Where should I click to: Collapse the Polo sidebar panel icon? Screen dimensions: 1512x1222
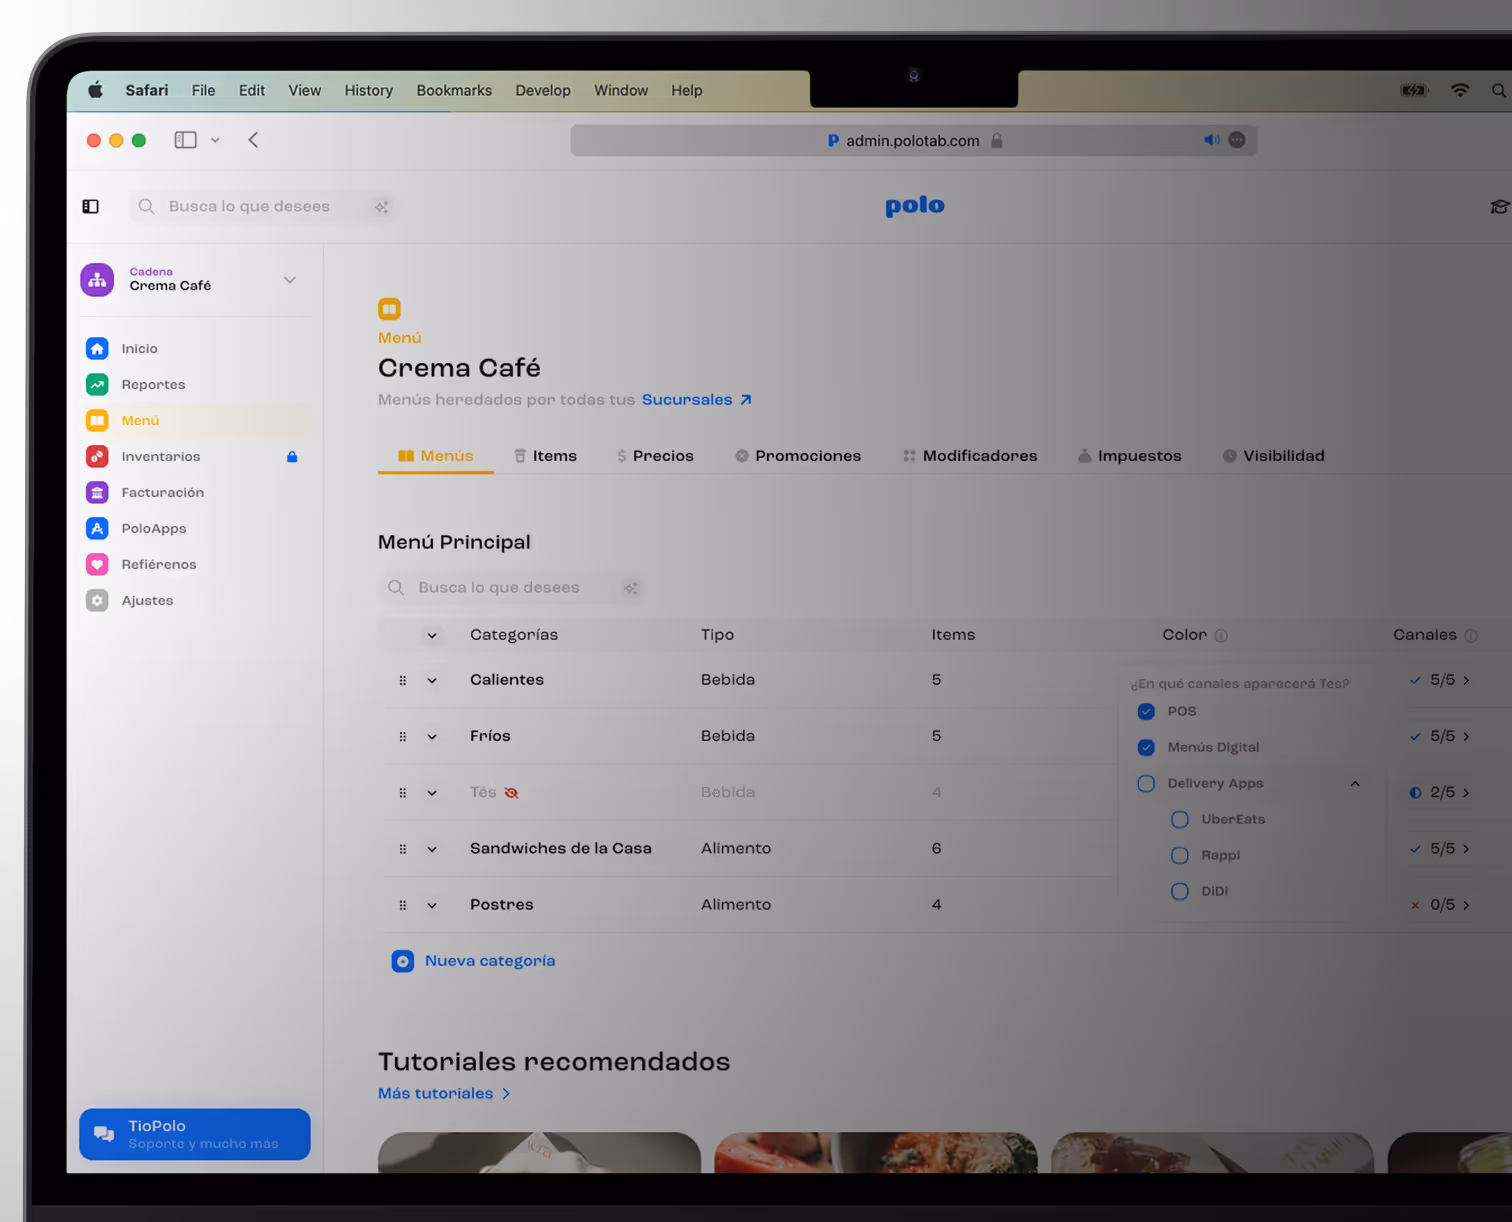tap(91, 206)
